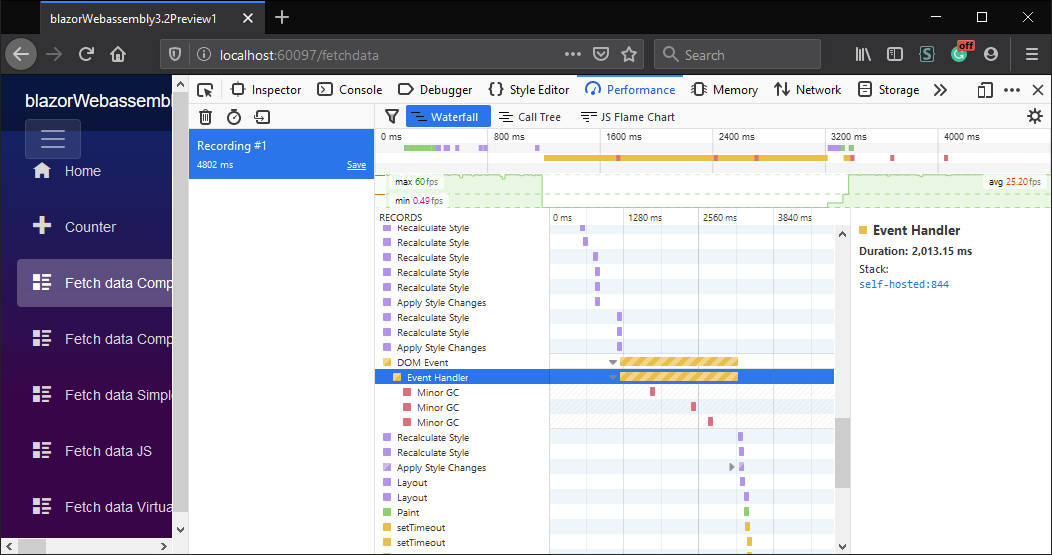This screenshot has width=1052, height=555.
Task: Open devtools options ellipsis menu
Action: (x=1012, y=90)
